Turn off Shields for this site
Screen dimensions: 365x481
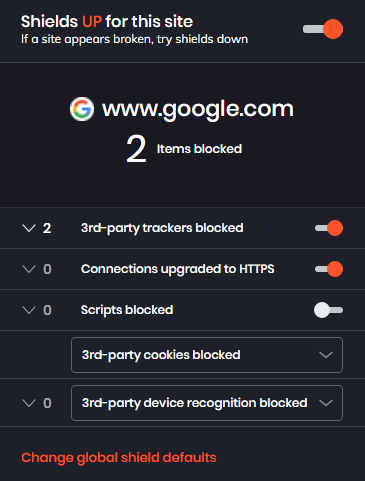coord(323,29)
